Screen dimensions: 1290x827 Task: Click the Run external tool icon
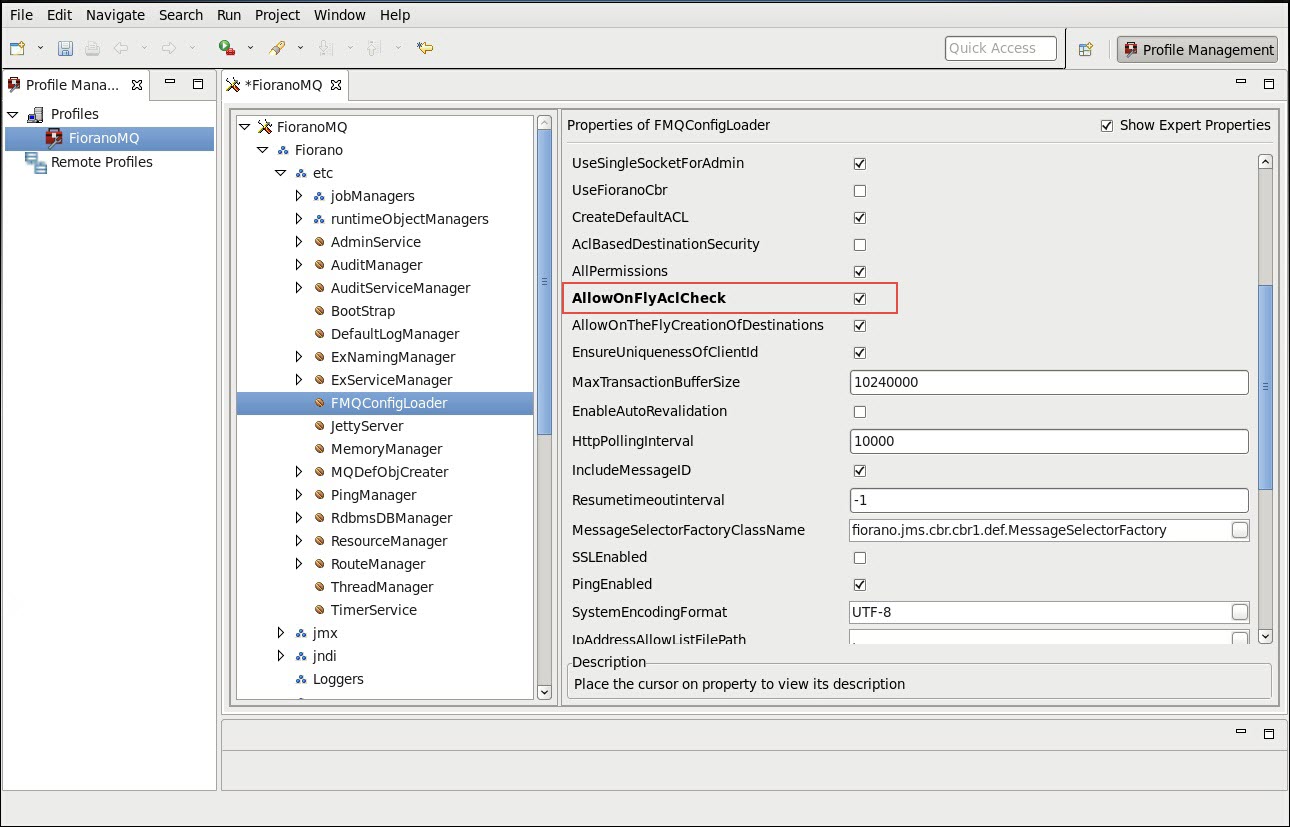(227, 48)
